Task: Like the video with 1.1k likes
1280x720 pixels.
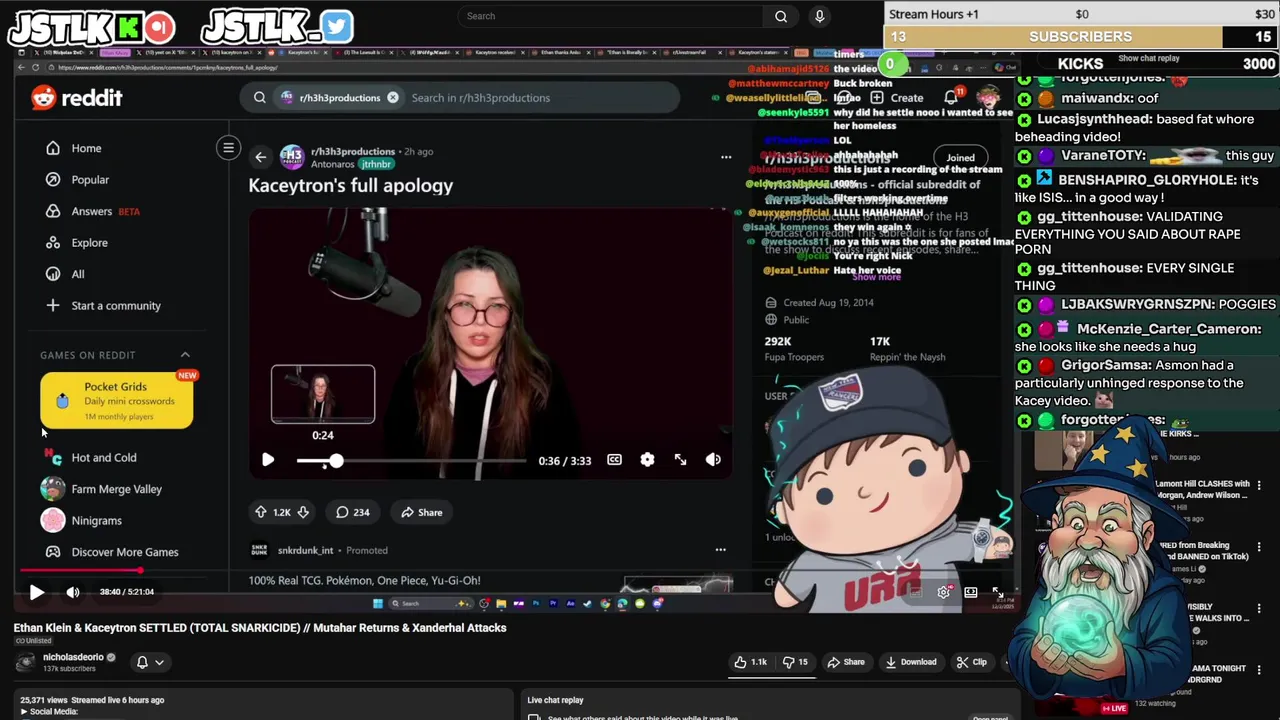Action: point(751,662)
